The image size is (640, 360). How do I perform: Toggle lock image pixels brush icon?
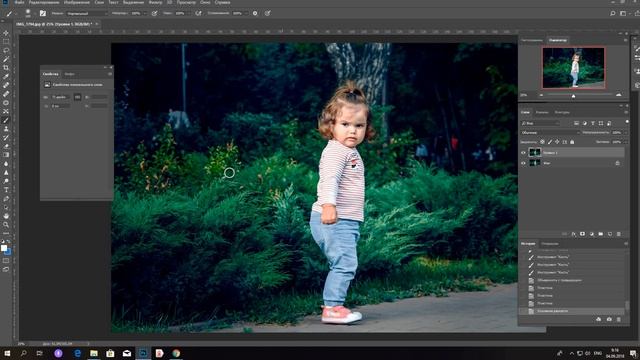pyautogui.click(x=550, y=142)
